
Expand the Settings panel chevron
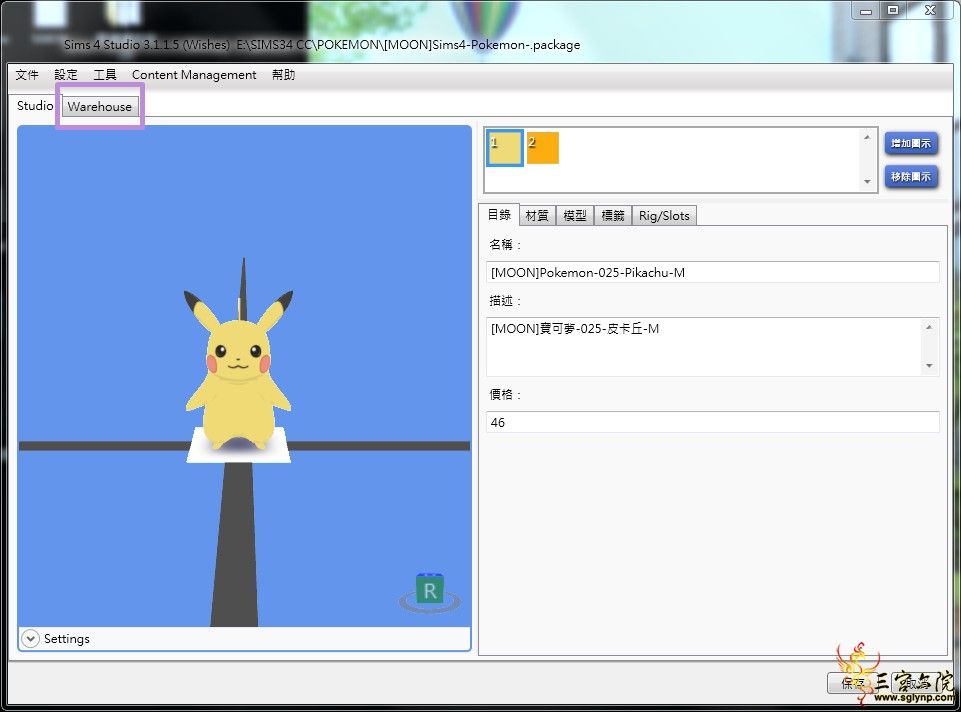click(30, 638)
